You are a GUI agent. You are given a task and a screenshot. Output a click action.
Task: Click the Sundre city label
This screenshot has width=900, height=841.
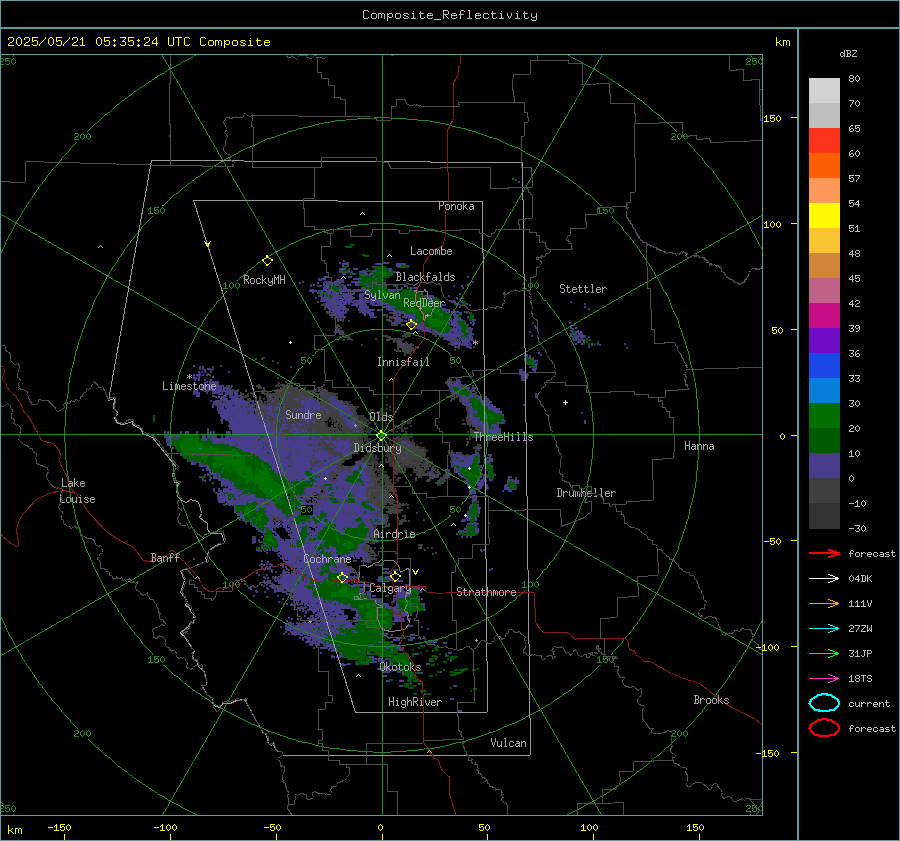pyautogui.click(x=303, y=414)
